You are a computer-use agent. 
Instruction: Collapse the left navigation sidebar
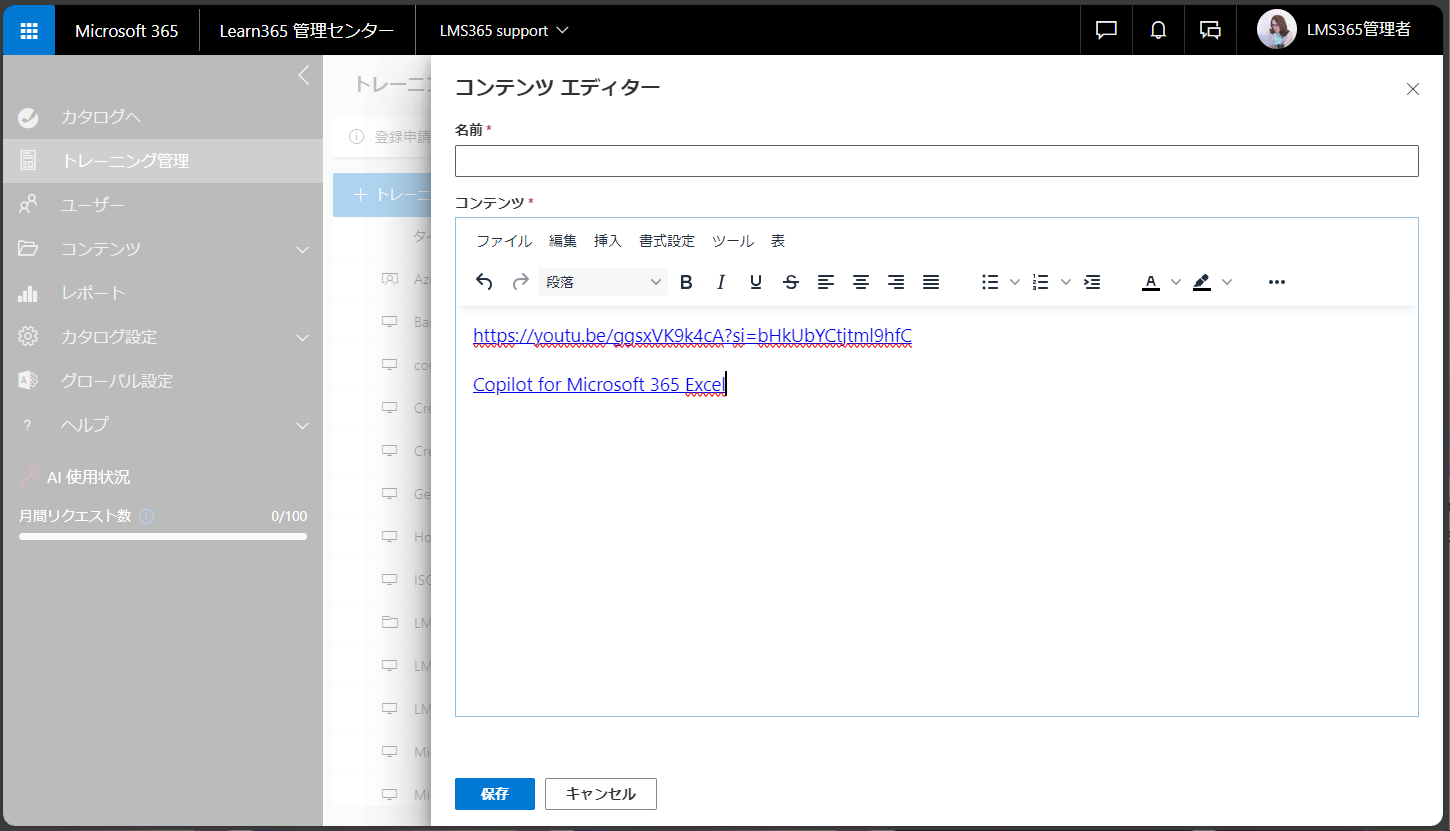click(x=304, y=75)
